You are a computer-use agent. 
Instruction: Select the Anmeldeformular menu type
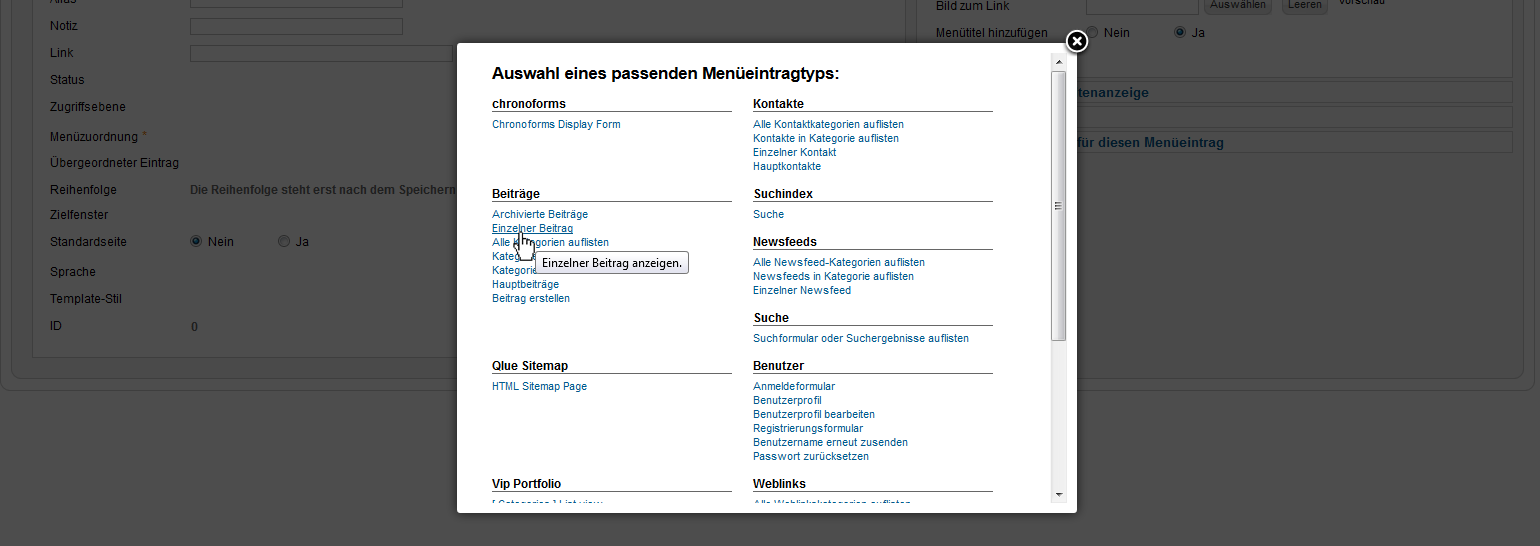pyautogui.click(x=793, y=386)
